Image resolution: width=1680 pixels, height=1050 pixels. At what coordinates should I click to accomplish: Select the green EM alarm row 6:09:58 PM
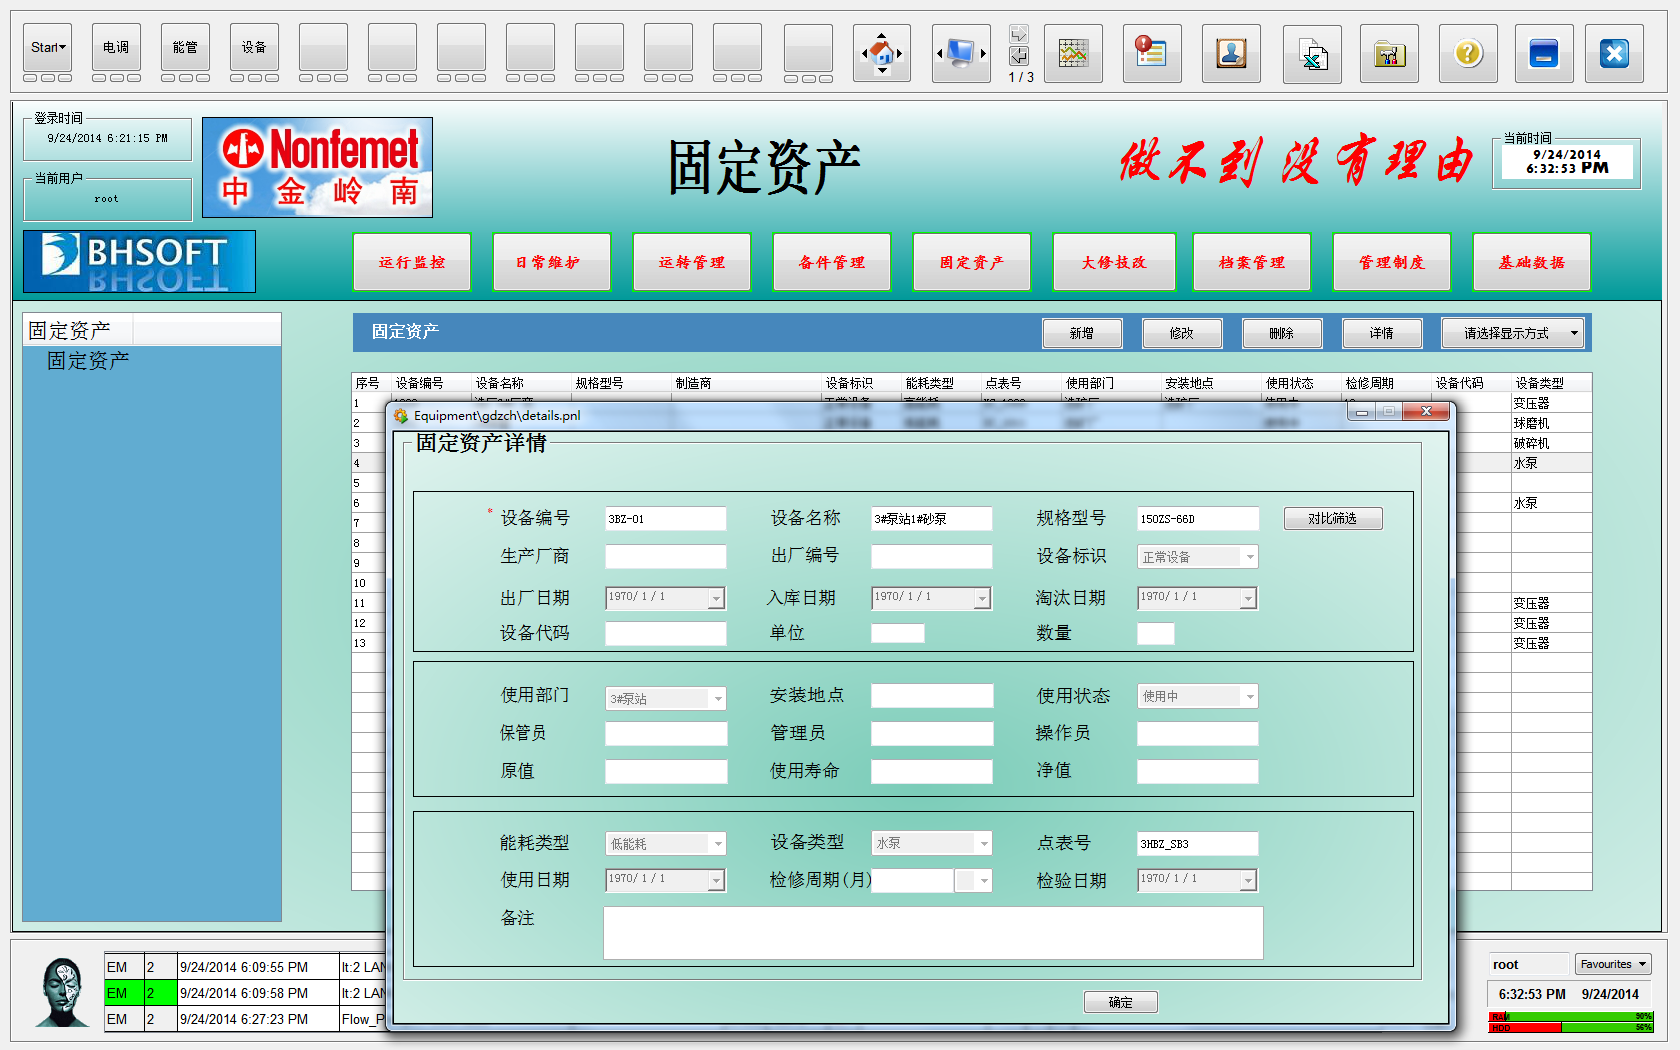(245, 993)
